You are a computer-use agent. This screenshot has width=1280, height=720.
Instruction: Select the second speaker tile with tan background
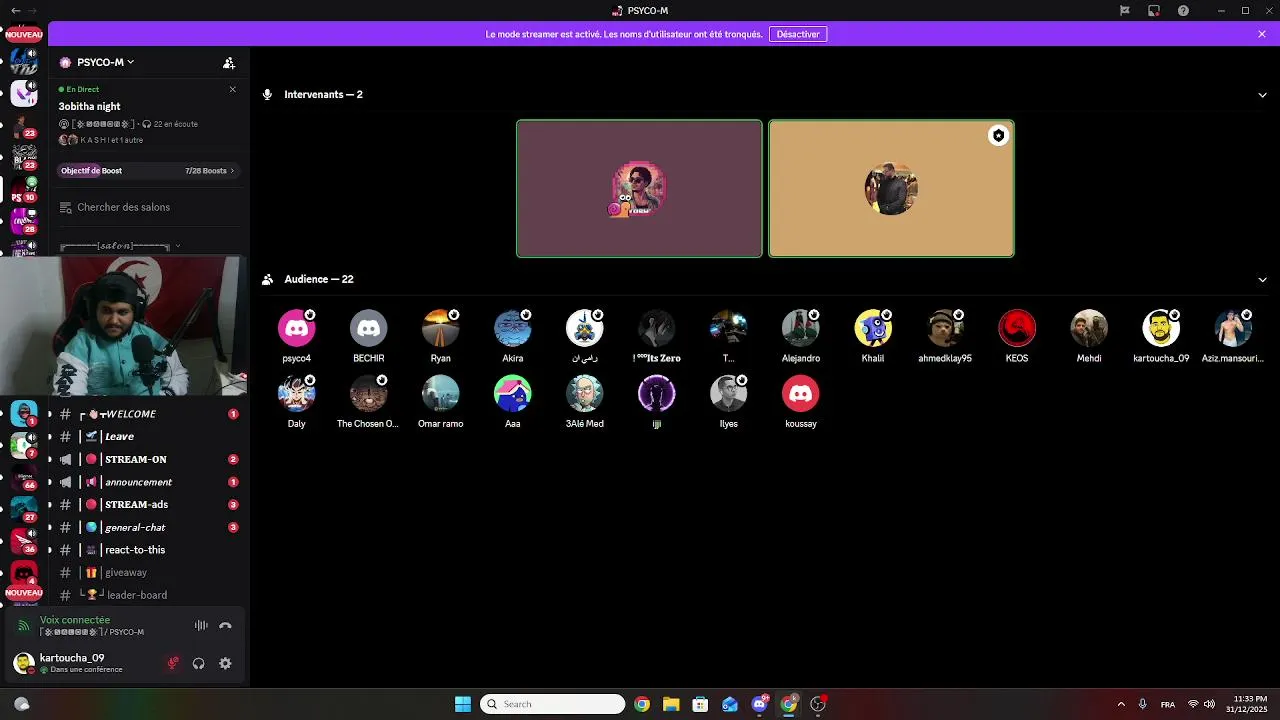(x=891, y=189)
